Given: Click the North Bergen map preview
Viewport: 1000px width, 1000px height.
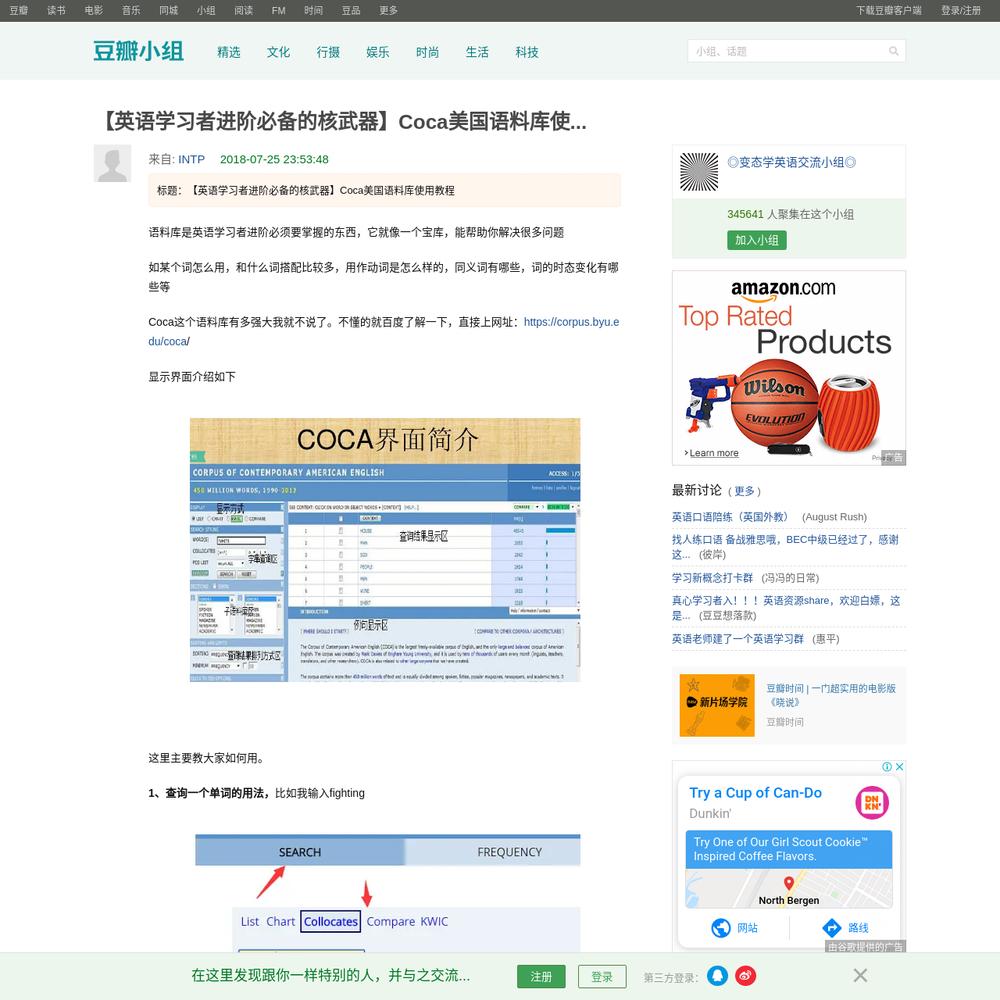Looking at the screenshot, I should point(789,888).
